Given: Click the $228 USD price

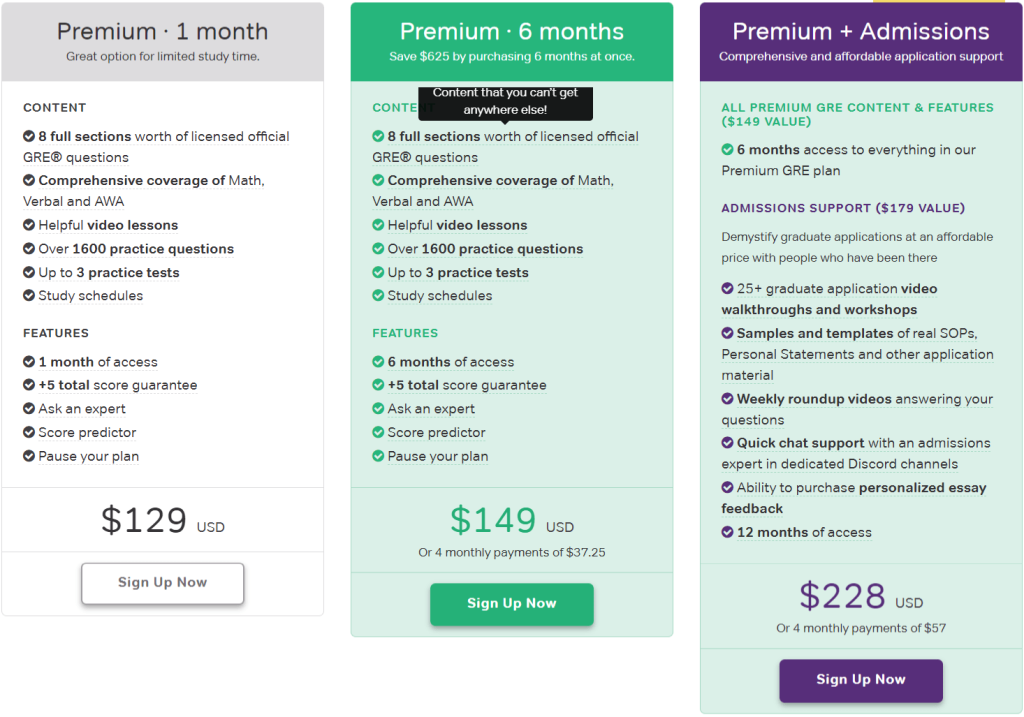Looking at the screenshot, I should pyautogui.click(x=861, y=596).
